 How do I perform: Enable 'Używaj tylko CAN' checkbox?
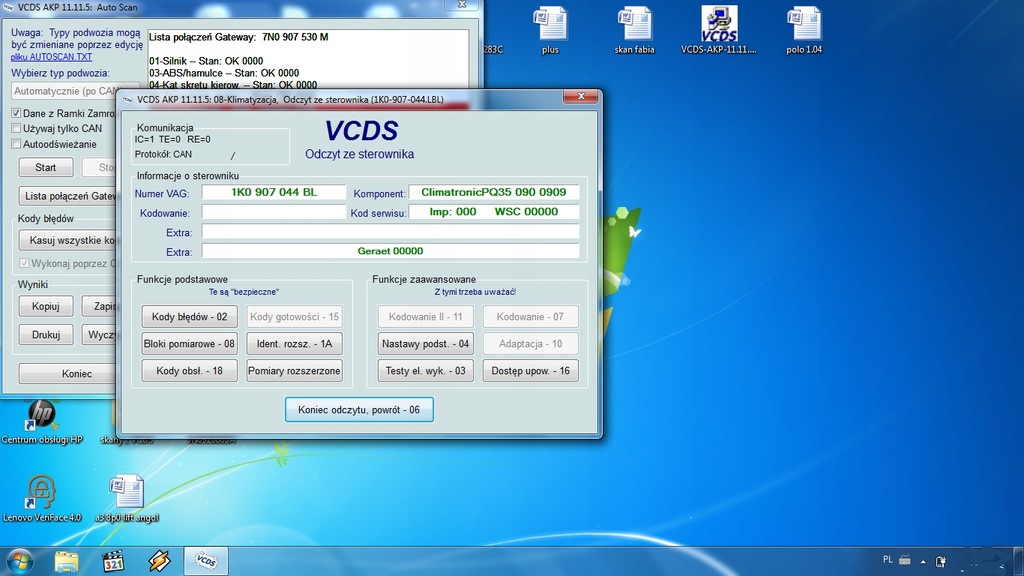(16, 129)
